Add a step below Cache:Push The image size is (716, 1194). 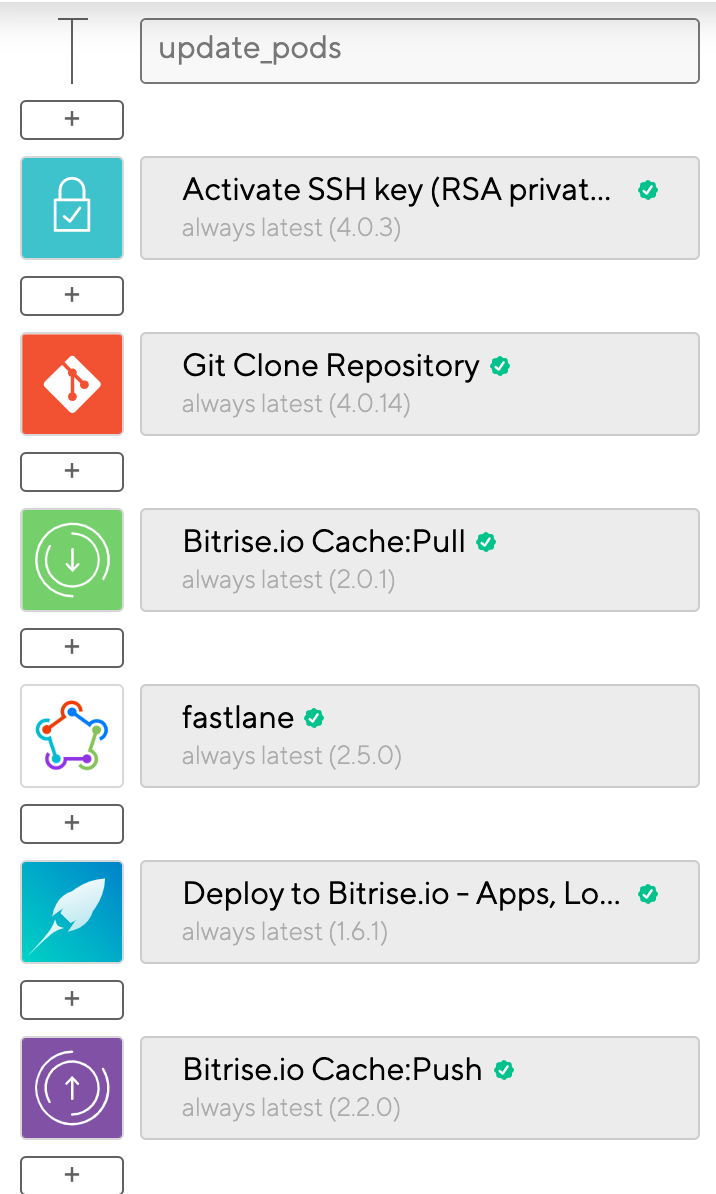tap(72, 1175)
